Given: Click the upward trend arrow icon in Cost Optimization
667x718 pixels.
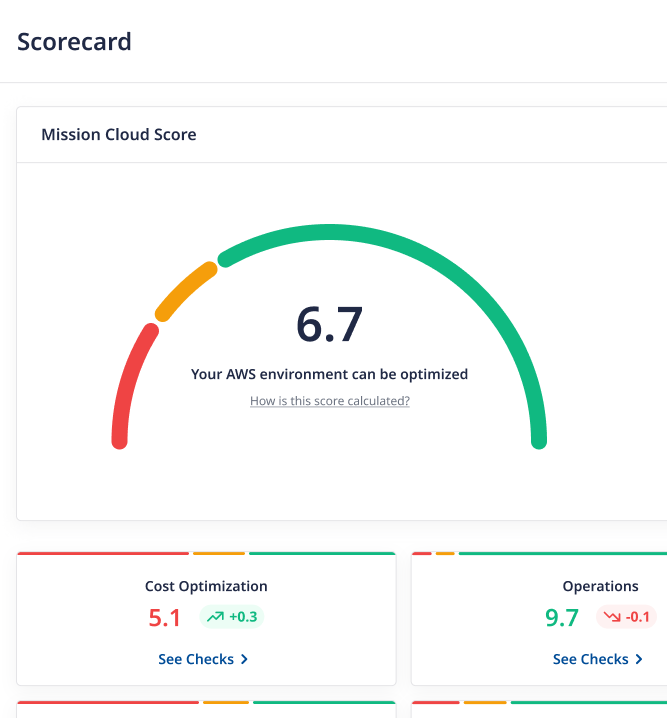Looking at the screenshot, I should 215,617.
